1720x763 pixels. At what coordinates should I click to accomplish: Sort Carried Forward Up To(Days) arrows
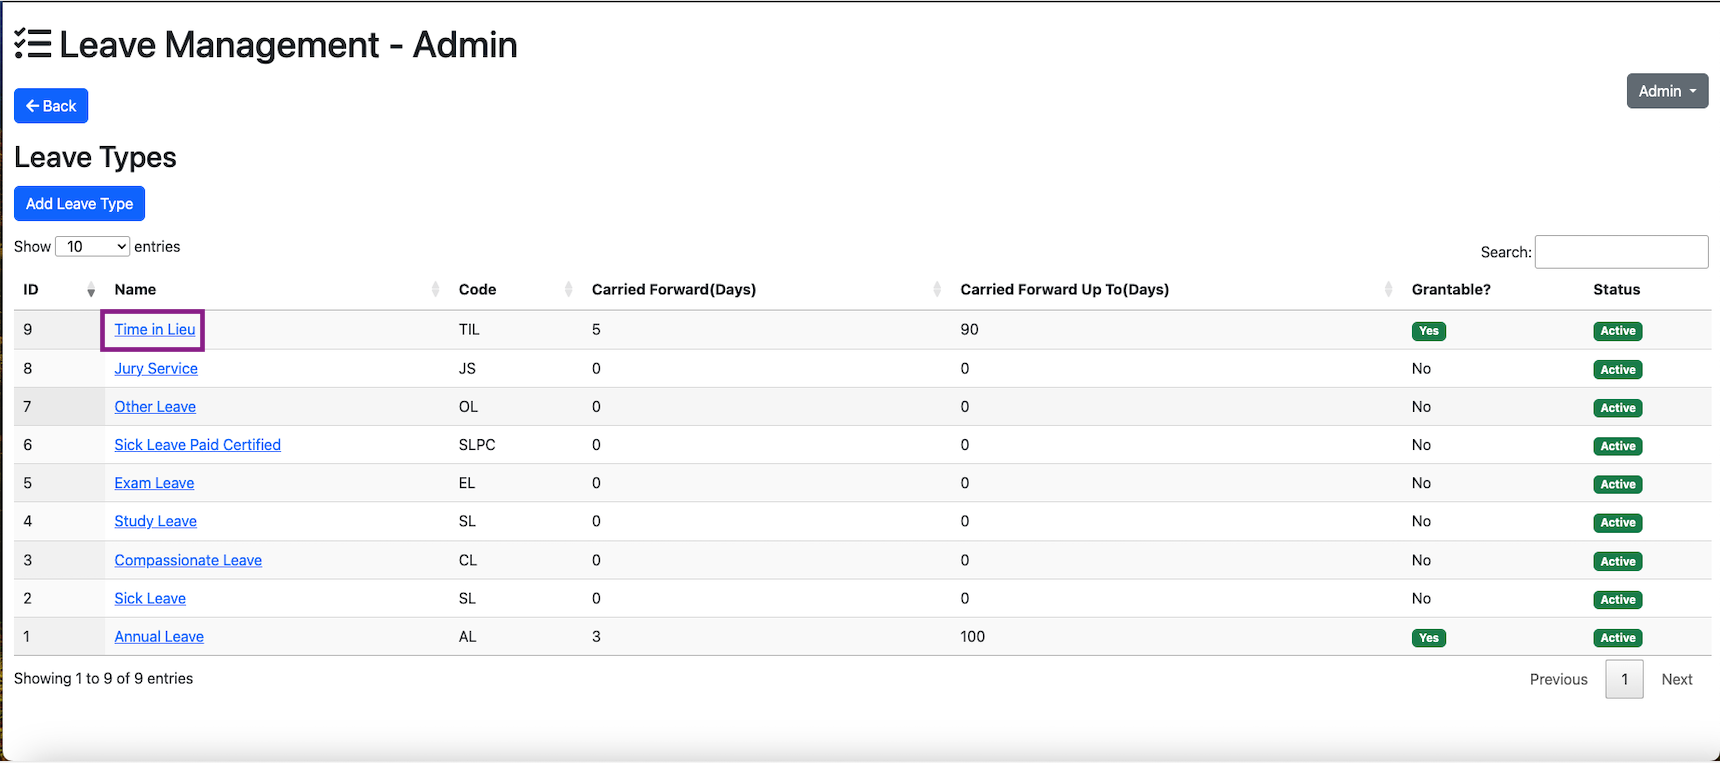click(x=1388, y=290)
